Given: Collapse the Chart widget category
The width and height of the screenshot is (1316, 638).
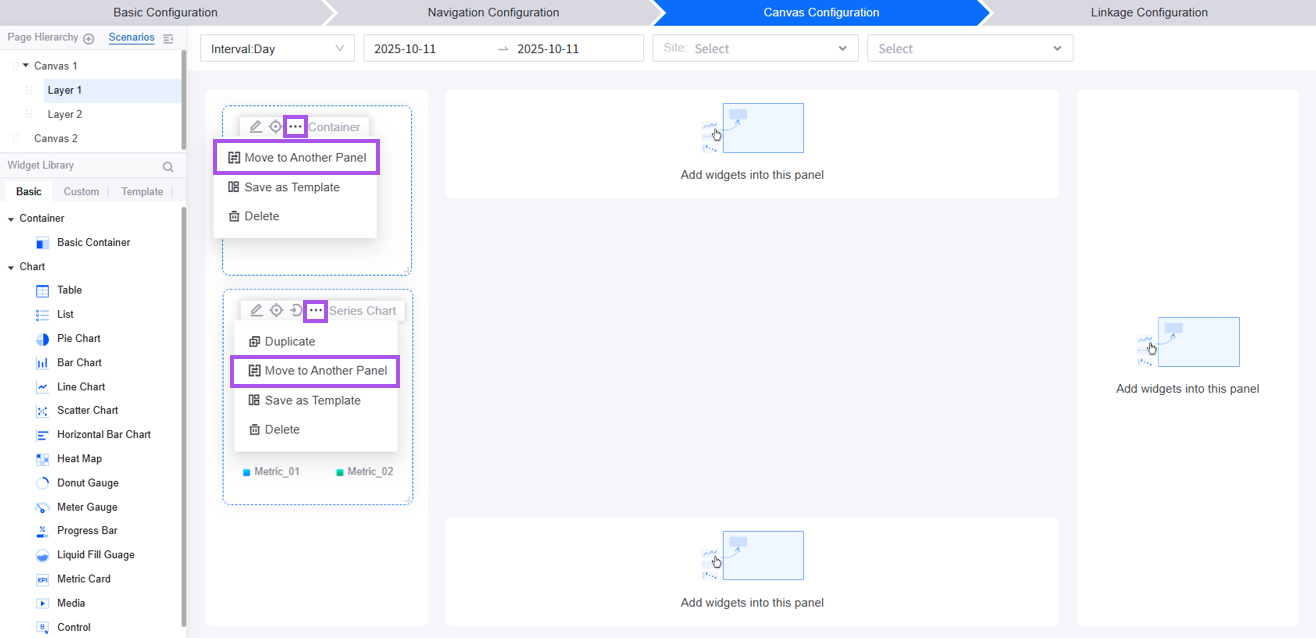Looking at the screenshot, I should pyautogui.click(x=11, y=267).
